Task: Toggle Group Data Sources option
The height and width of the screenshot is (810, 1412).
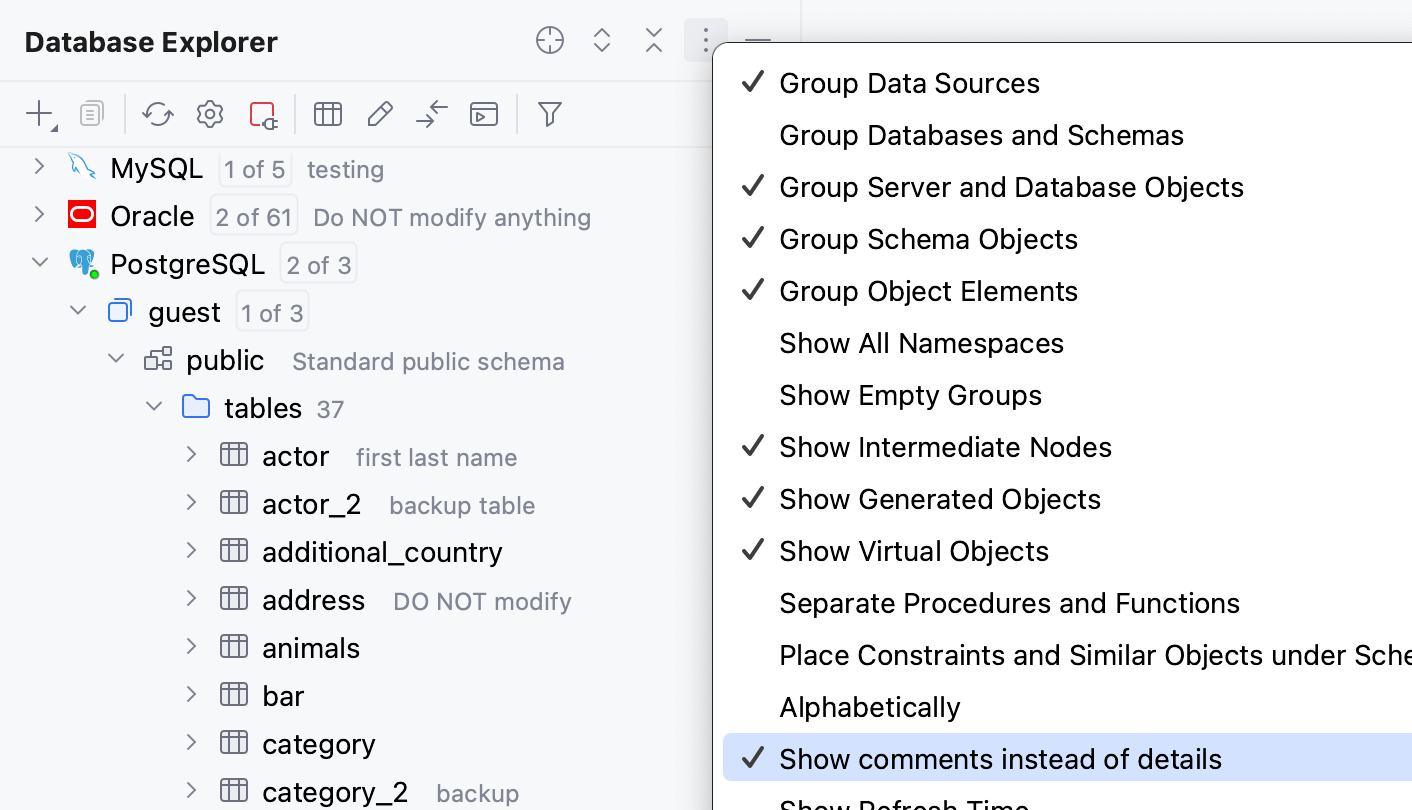Action: 909,83
